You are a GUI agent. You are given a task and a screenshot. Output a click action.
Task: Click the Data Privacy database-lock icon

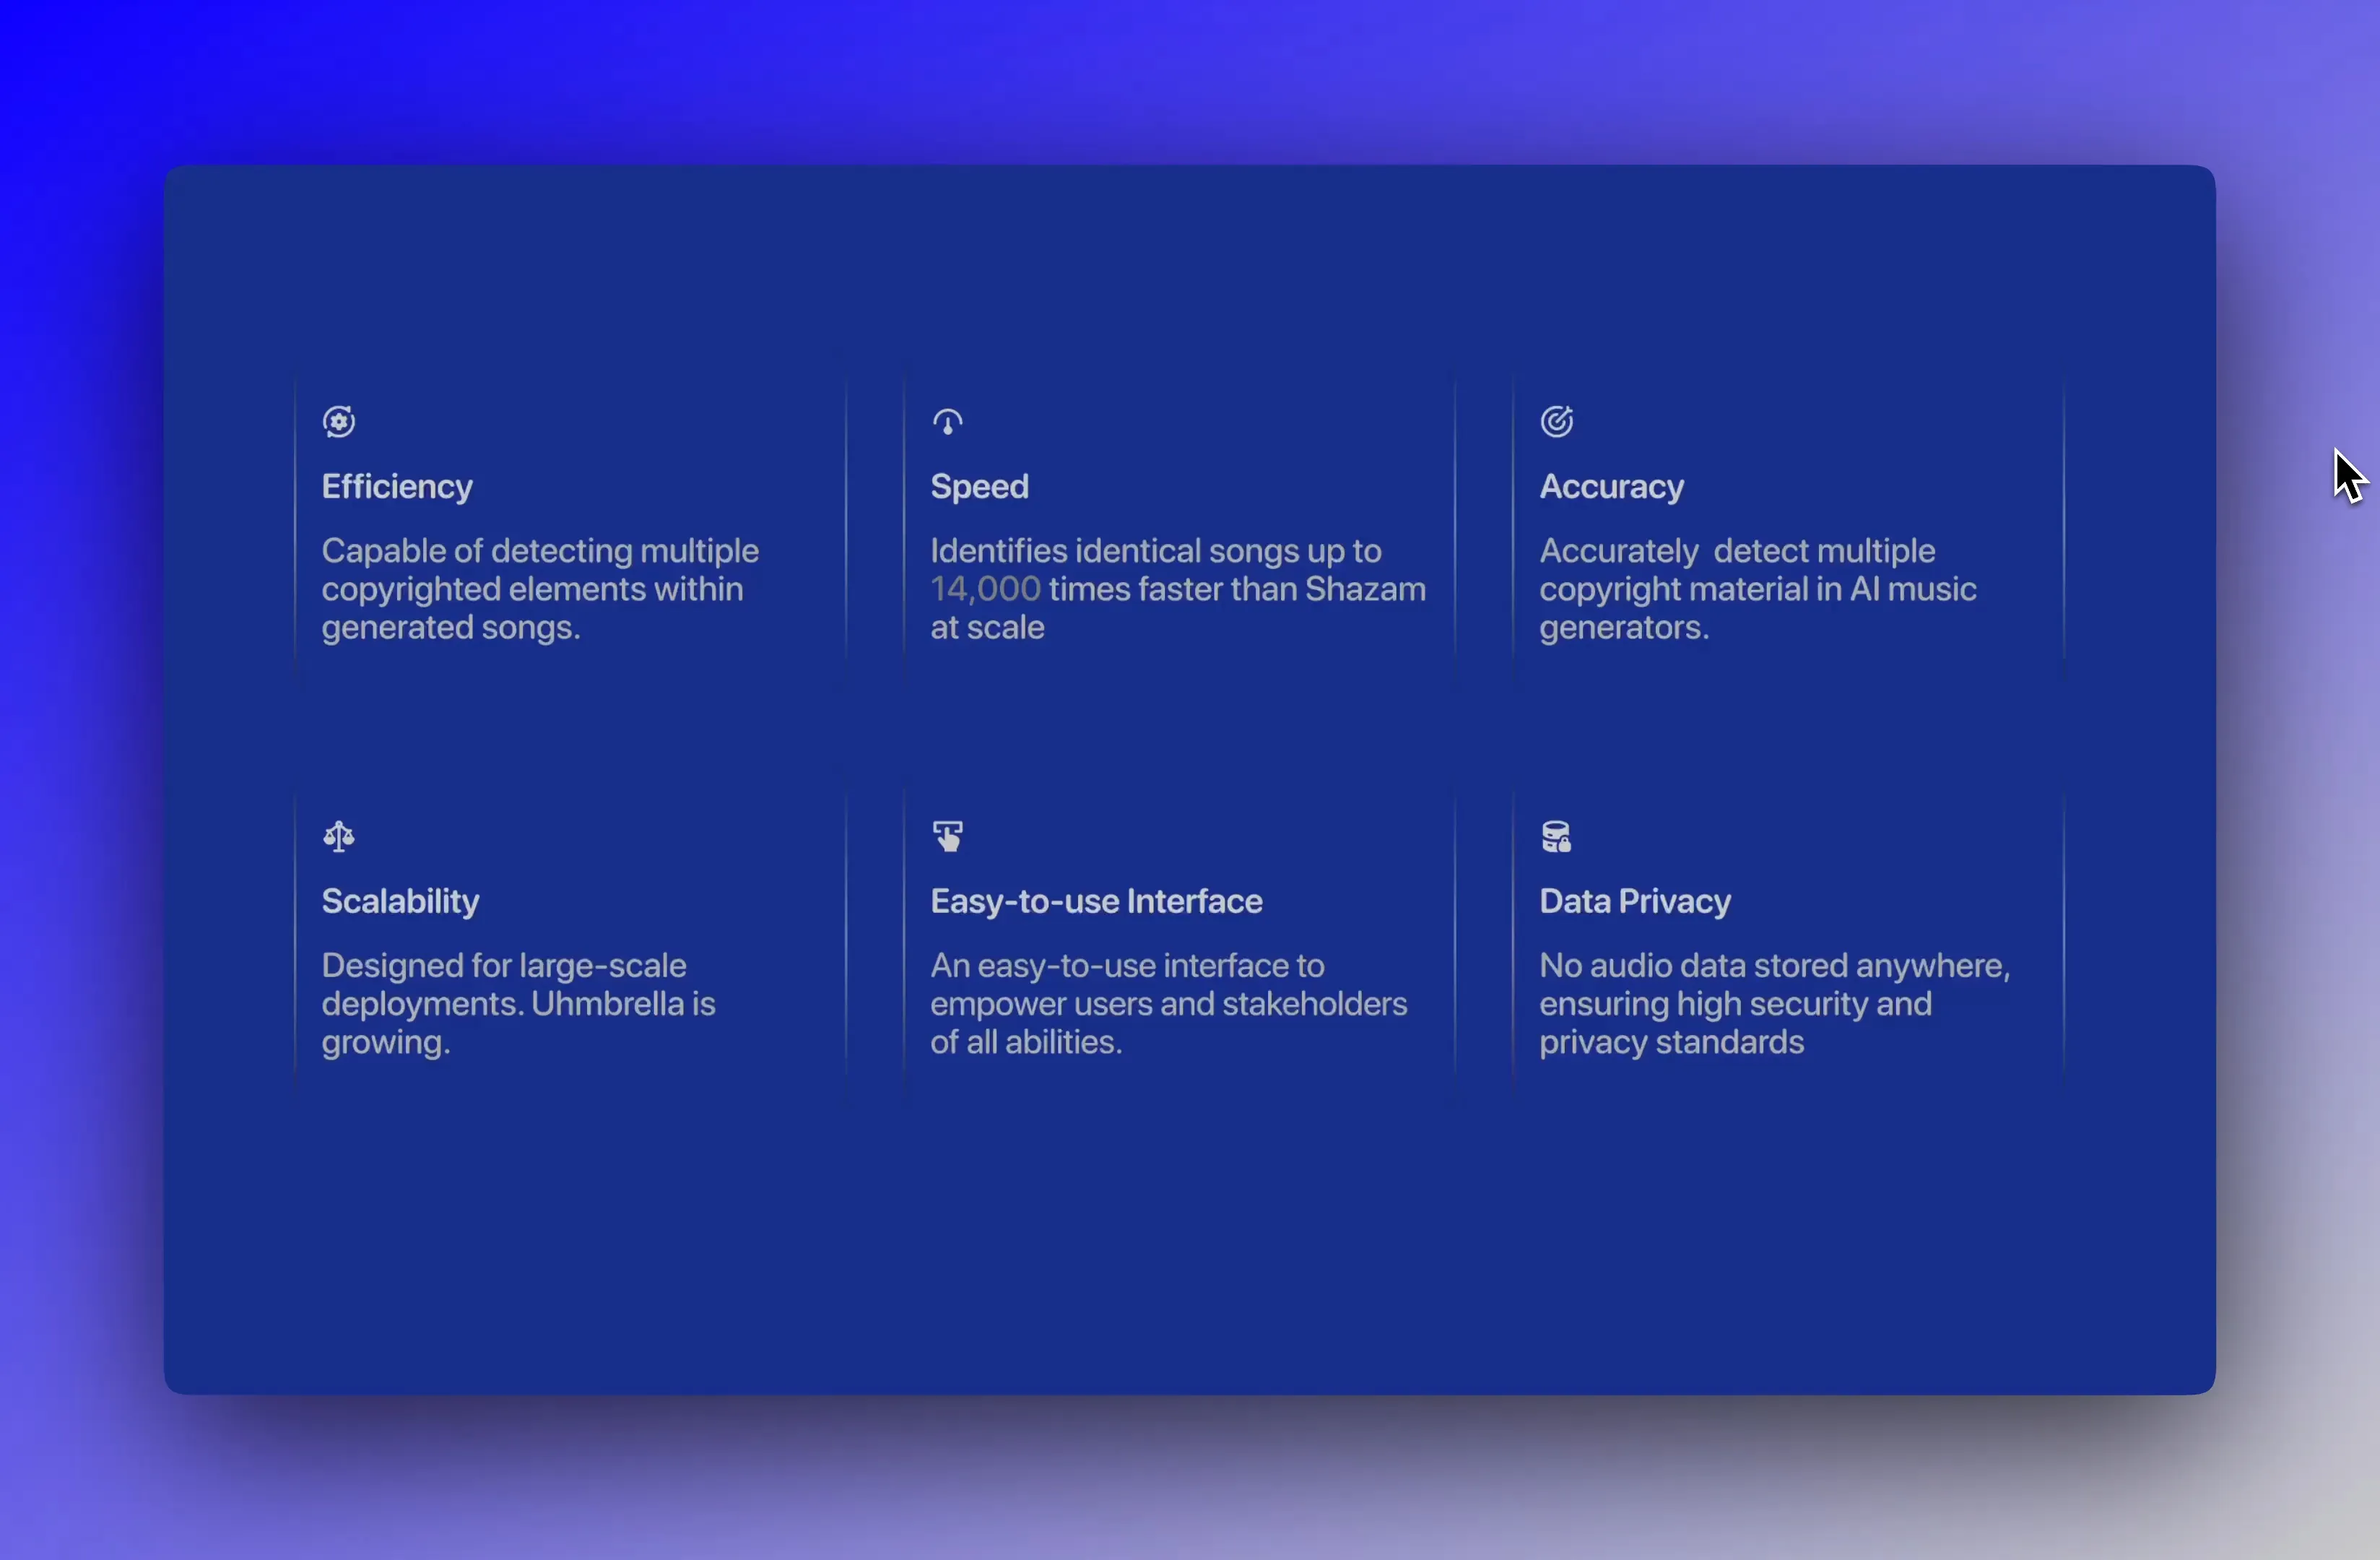tap(1556, 836)
